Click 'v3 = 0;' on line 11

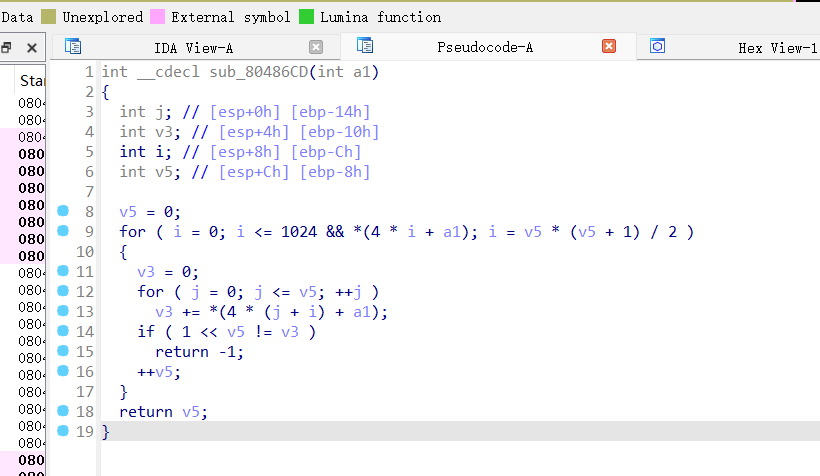pyautogui.click(x=168, y=272)
